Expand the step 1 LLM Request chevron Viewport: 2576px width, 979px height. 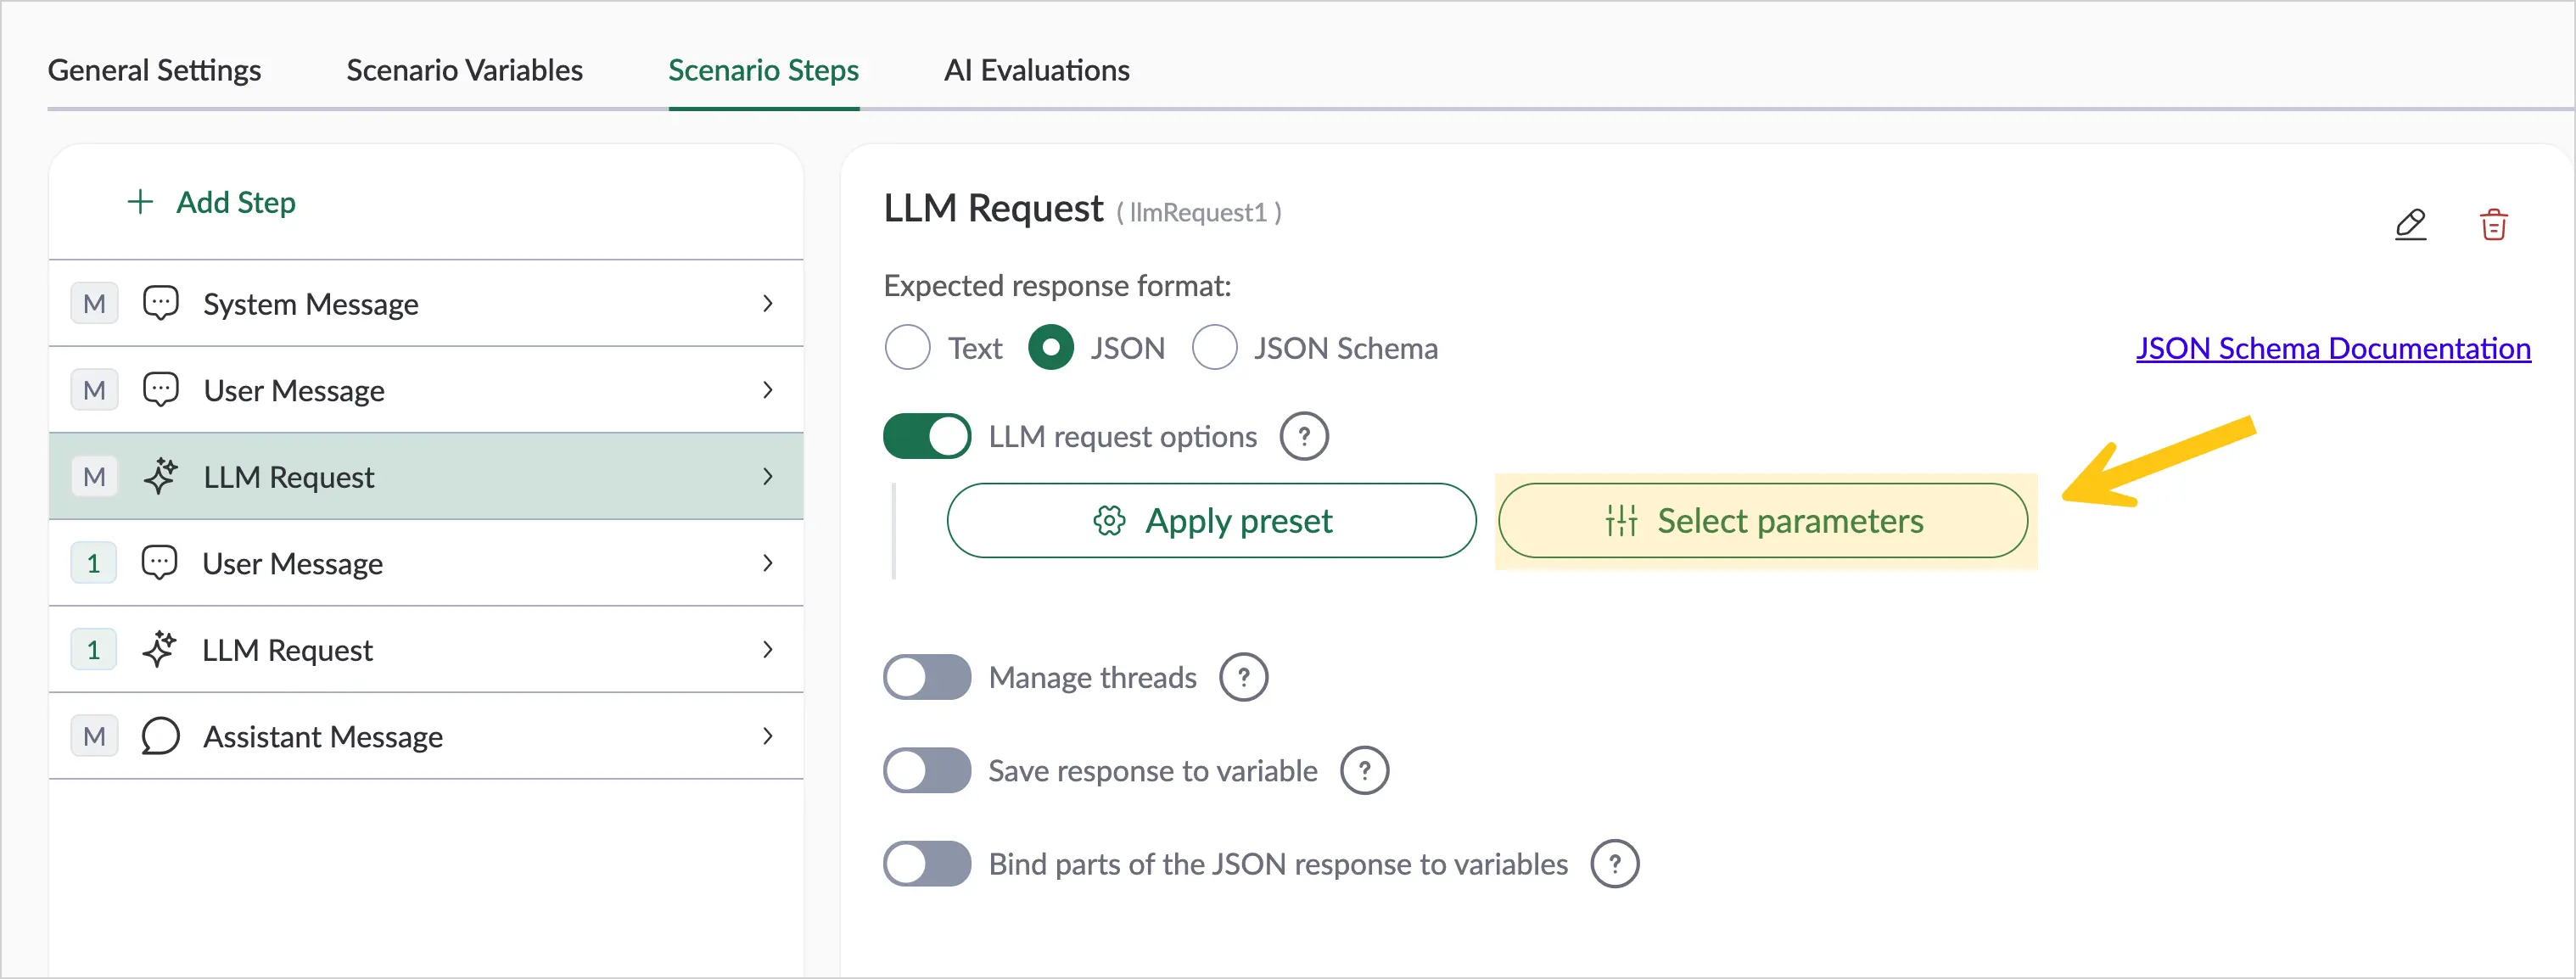768,649
